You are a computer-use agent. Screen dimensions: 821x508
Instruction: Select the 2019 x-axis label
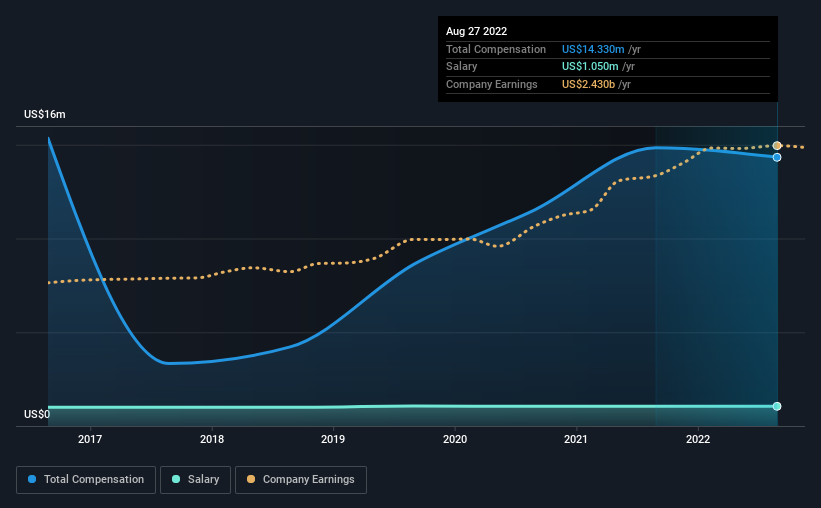[x=333, y=439]
